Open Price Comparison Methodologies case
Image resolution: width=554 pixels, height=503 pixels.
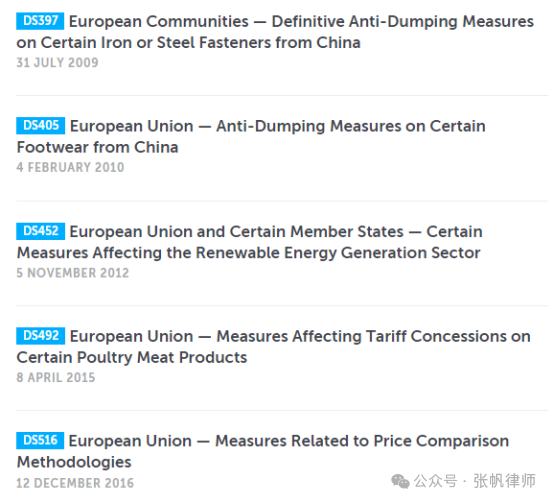[263, 451]
